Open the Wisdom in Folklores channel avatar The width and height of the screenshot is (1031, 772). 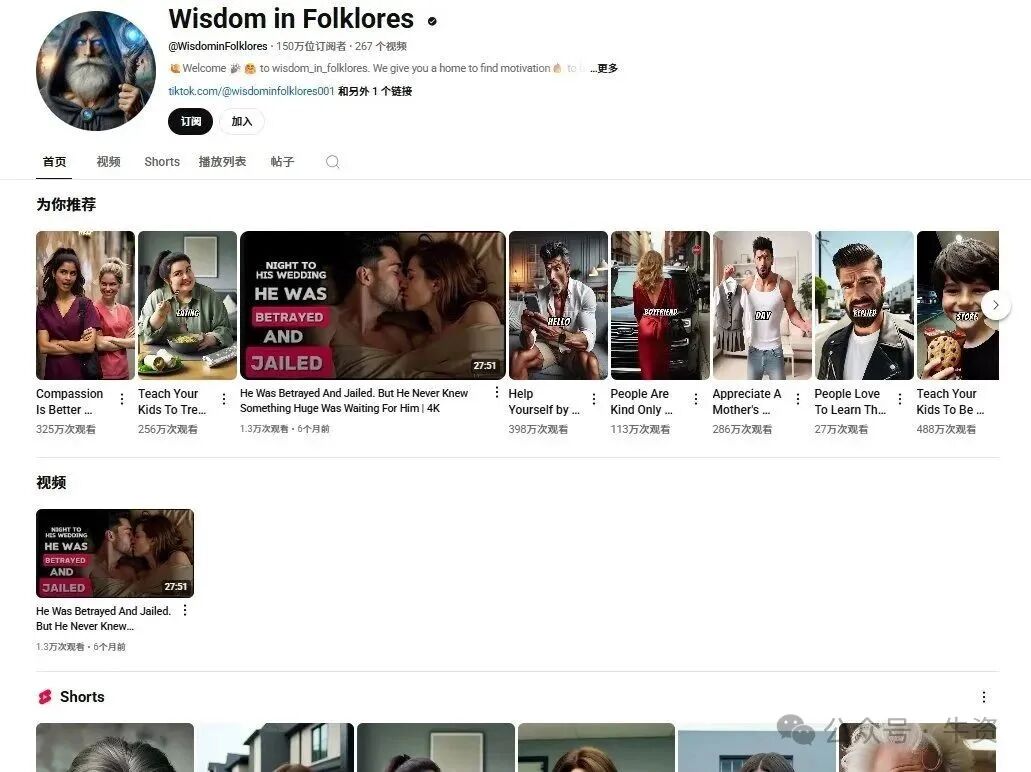point(96,71)
